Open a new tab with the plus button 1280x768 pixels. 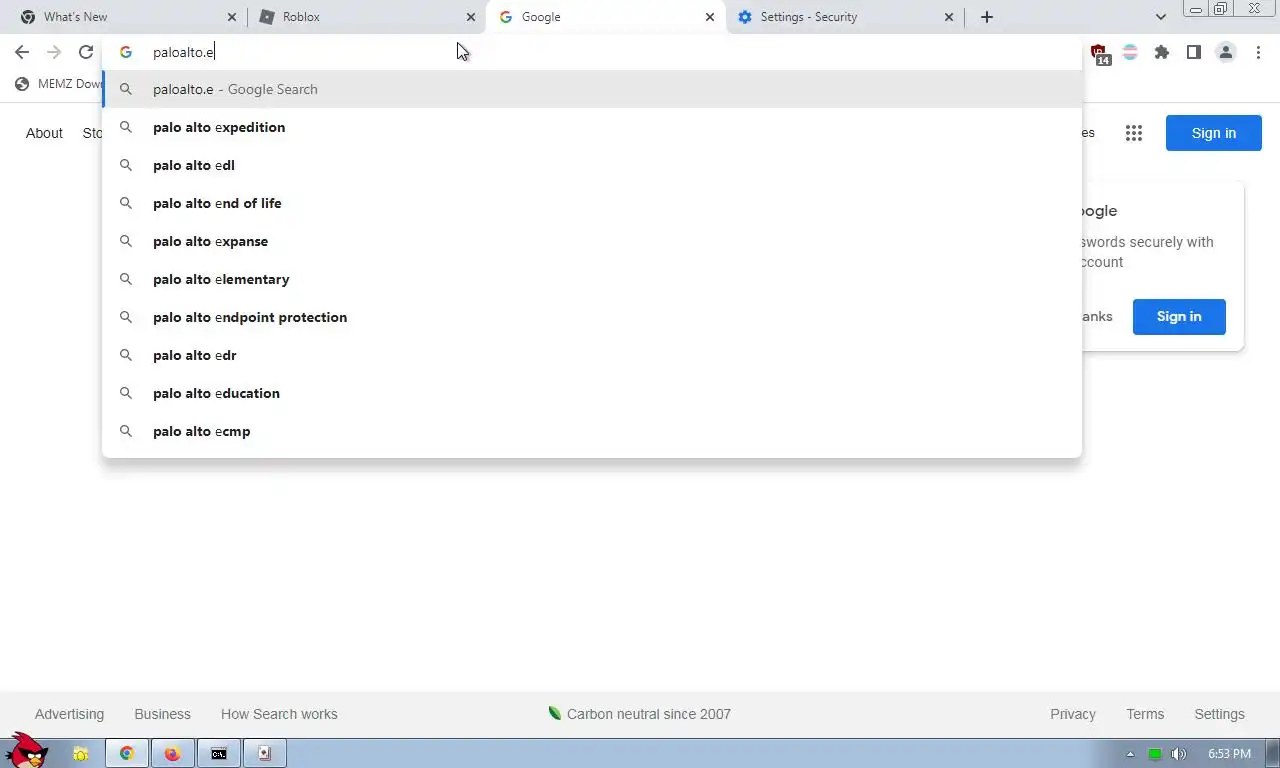point(987,17)
